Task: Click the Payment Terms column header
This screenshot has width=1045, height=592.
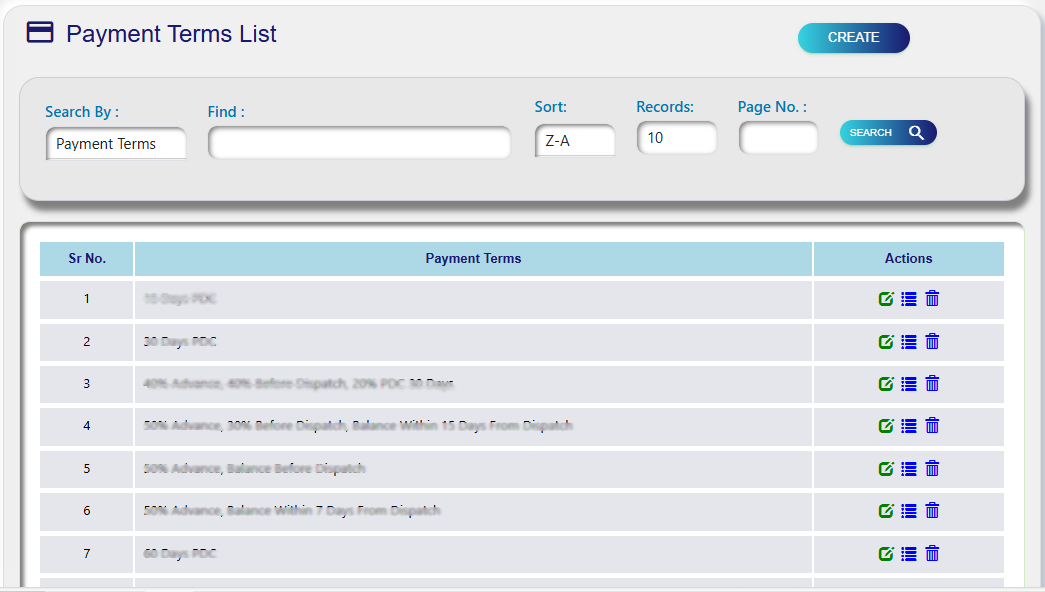Action: [x=473, y=259]
